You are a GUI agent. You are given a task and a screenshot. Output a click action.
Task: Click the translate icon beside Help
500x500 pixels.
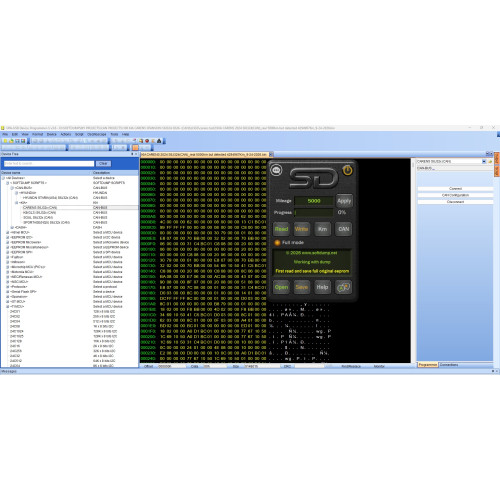[x=343, y=287]
